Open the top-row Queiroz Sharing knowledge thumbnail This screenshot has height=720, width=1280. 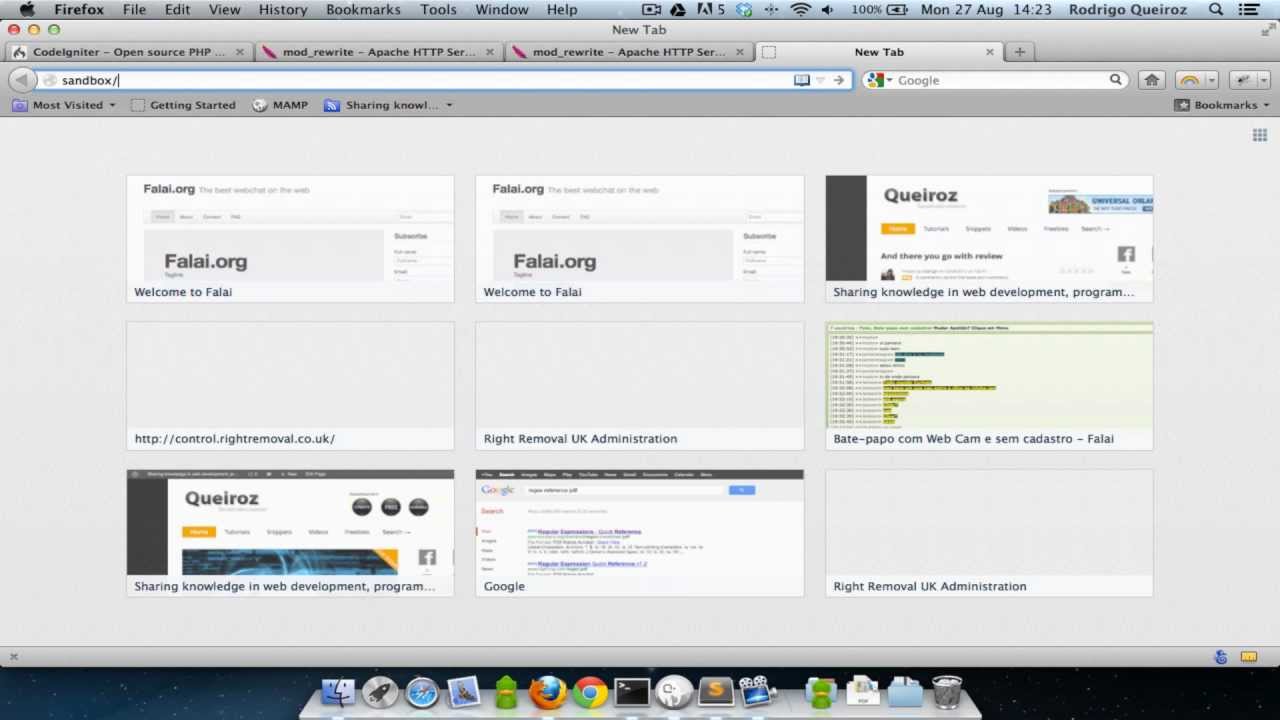coord(989,238)
